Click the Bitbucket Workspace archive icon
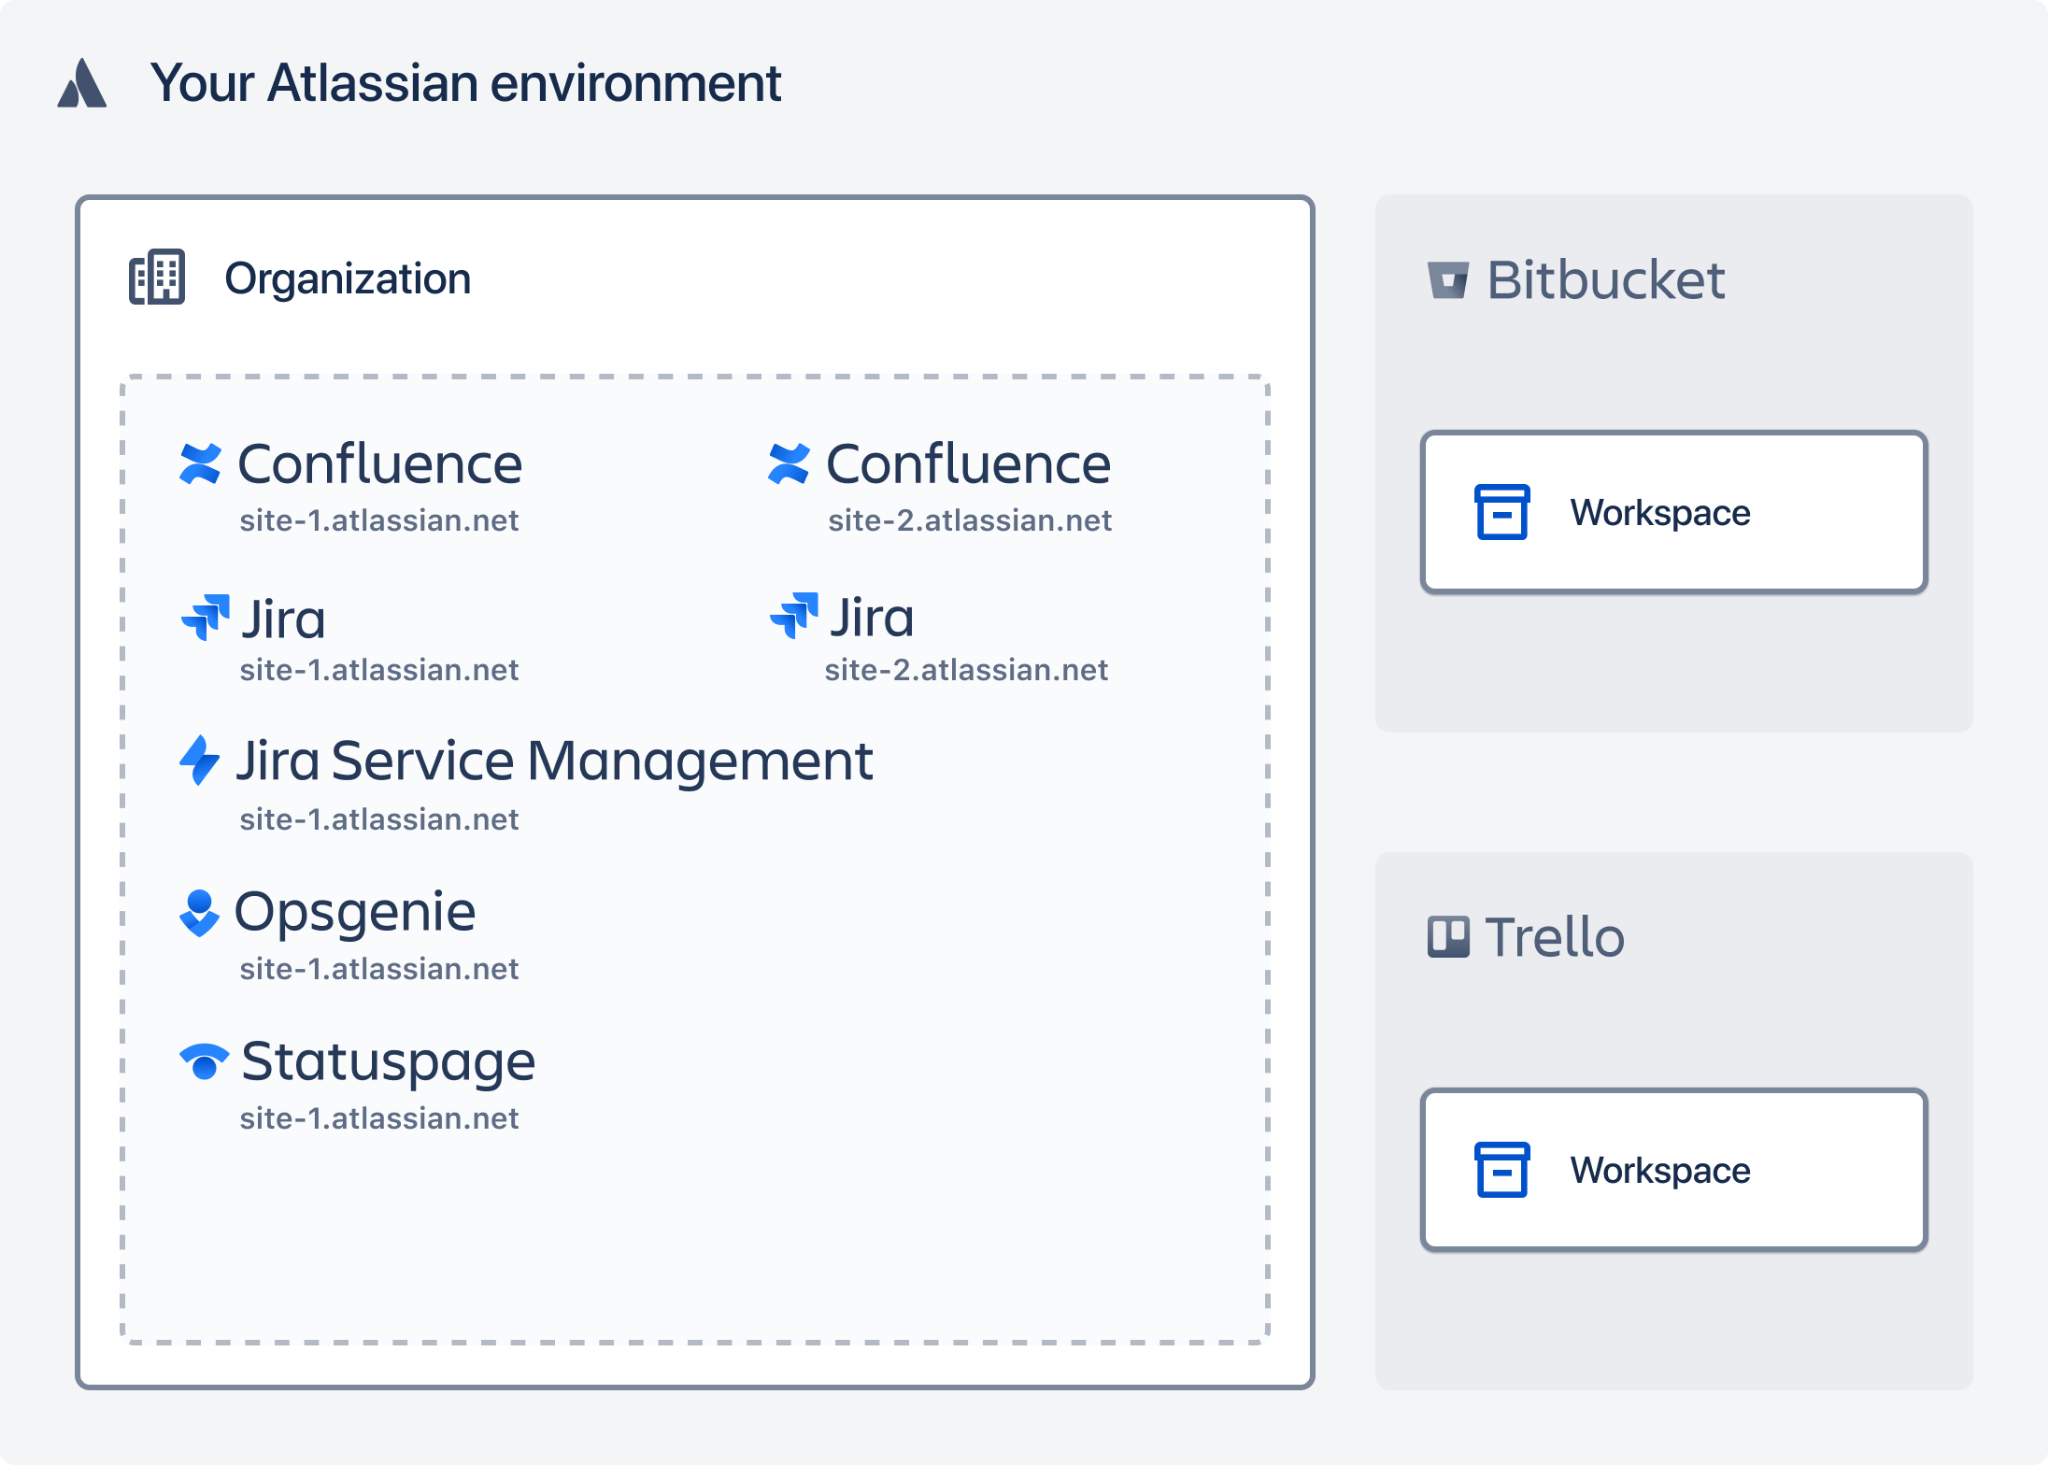 tap(1502, 512)
